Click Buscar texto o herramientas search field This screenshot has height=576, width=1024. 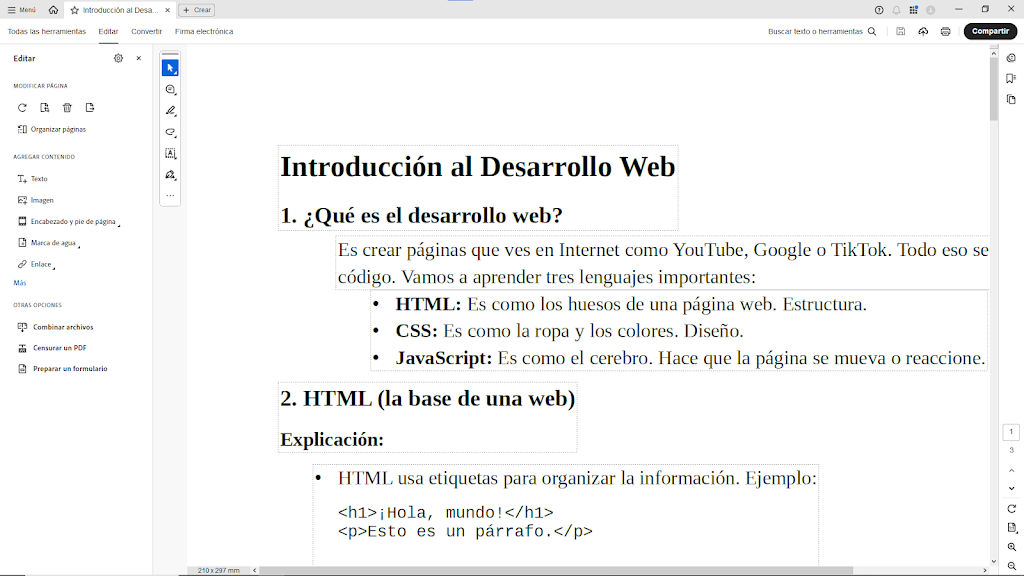point(821,32)
